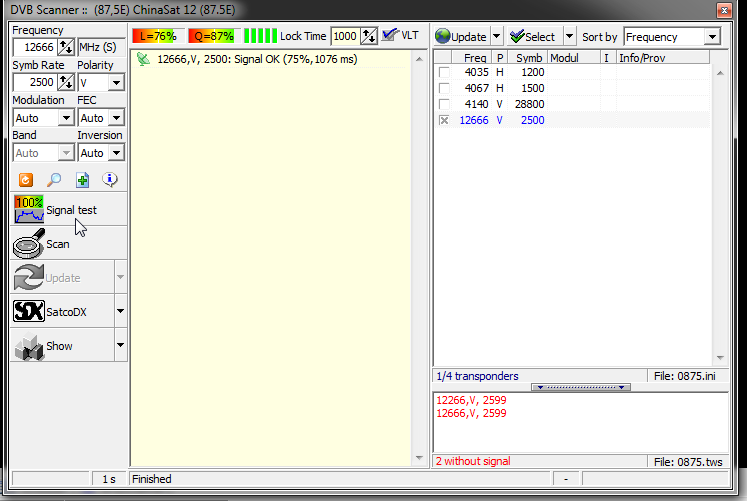Open the FEC dropdown
This screenshot has height=501, width=747.
click(x=101, y=118)
